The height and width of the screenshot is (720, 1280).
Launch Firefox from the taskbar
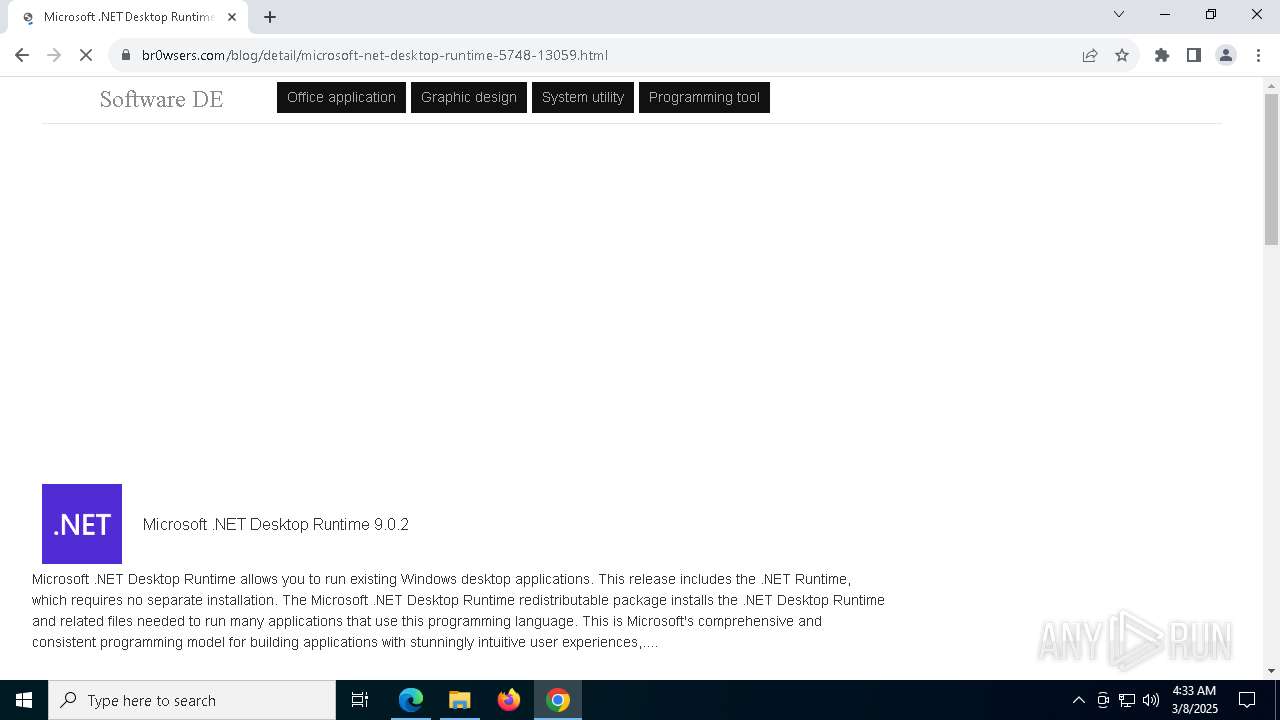pos(509,700)
